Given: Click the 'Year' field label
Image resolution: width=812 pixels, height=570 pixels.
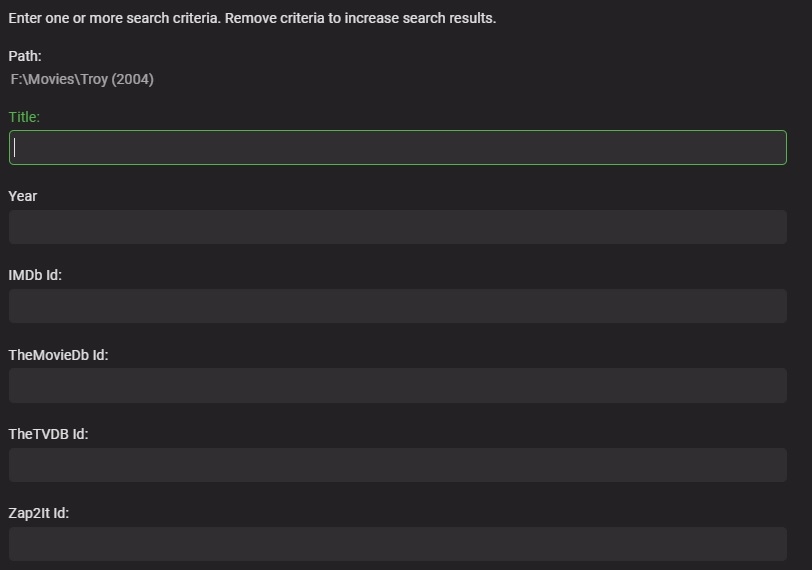Looking at the screenshot, I should pos(22,196).
